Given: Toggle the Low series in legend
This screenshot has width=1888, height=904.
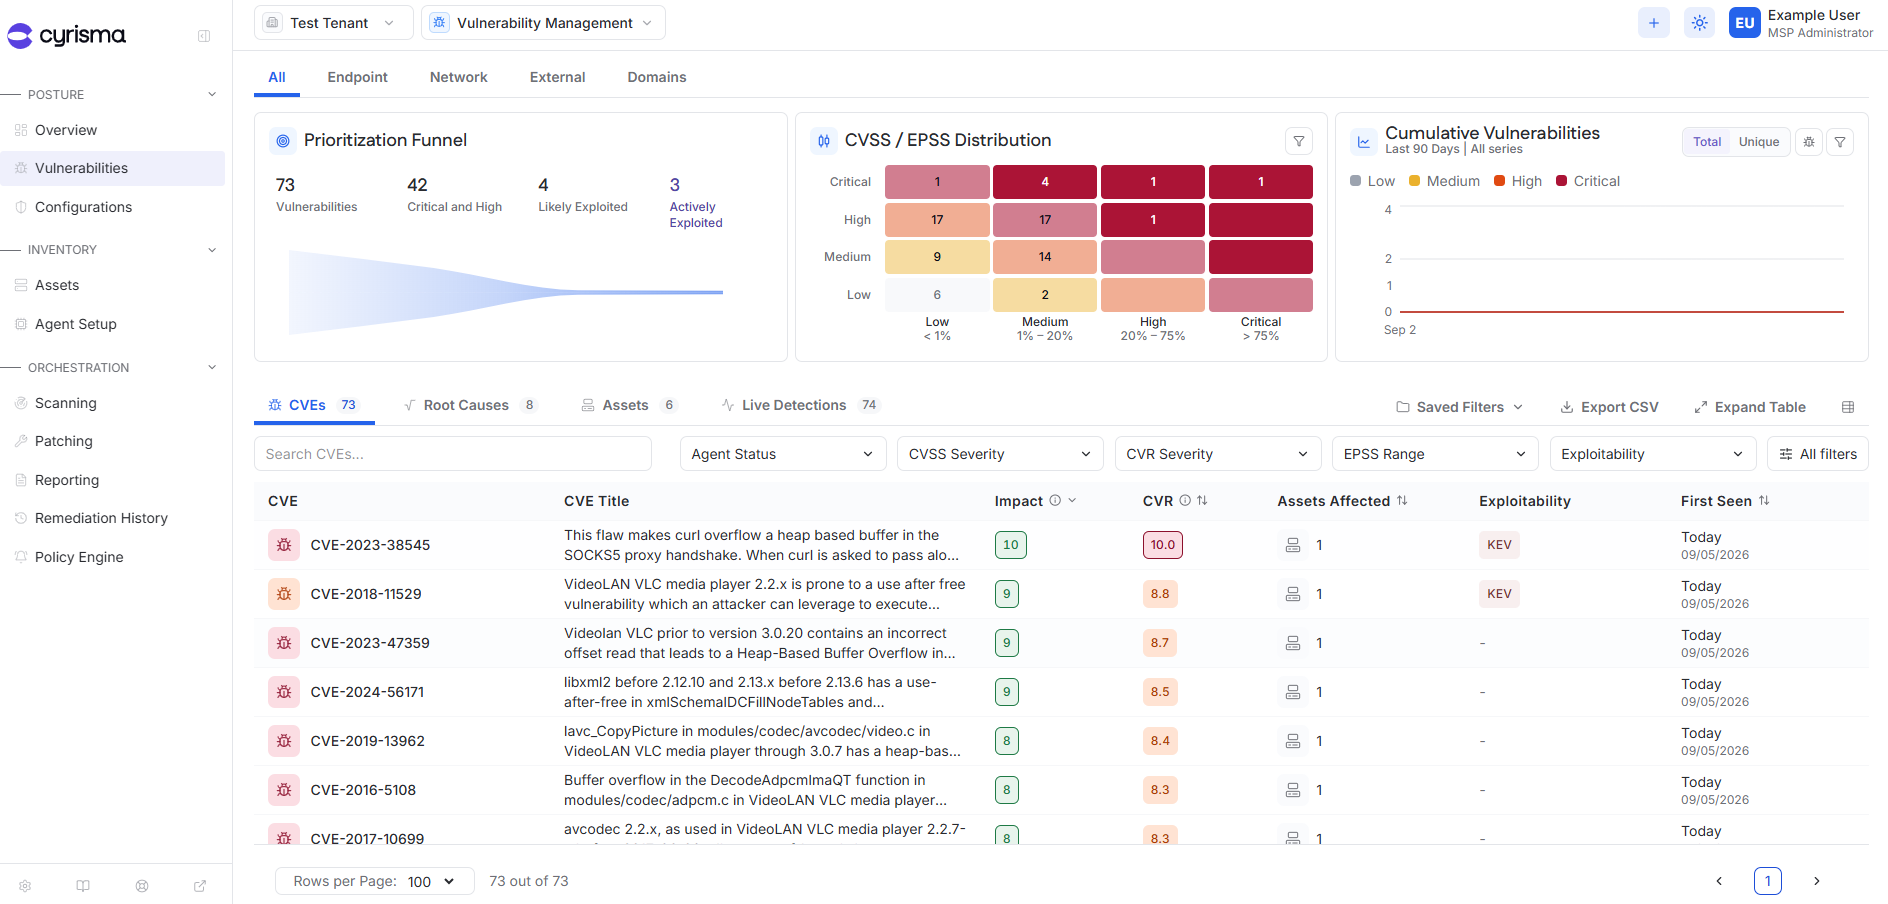Looking at the screenshot, I should 1372,181.
